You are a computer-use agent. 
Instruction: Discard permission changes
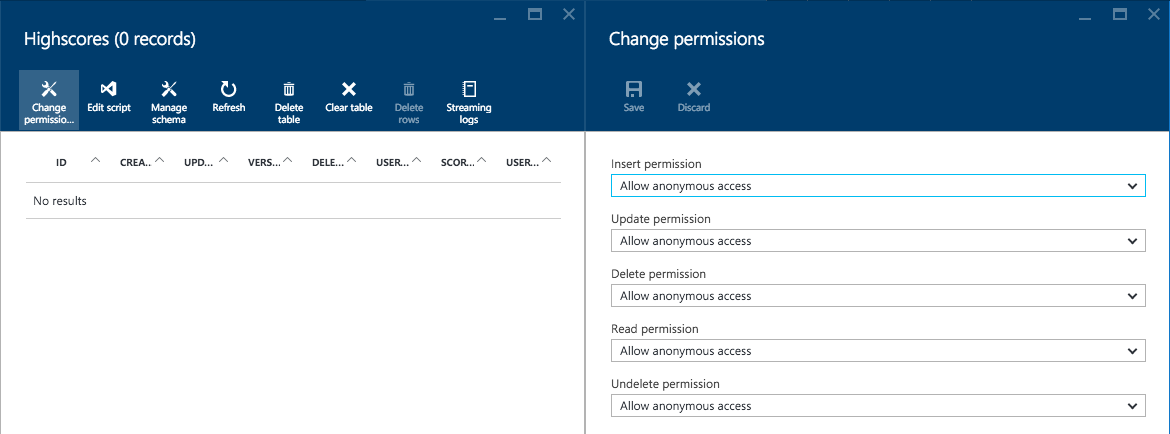click(x=693, y=97)
